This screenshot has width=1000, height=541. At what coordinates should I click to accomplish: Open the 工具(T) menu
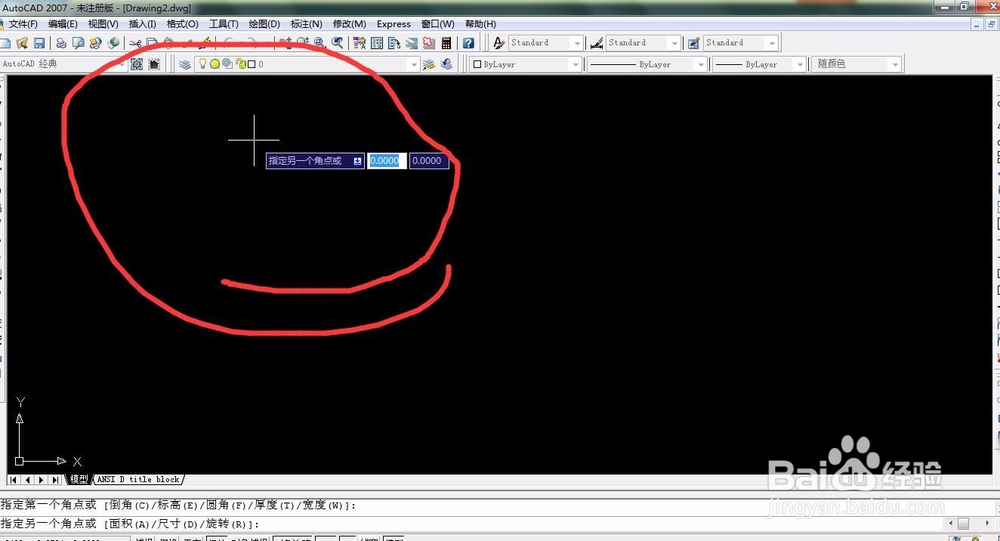coord(223,24)
